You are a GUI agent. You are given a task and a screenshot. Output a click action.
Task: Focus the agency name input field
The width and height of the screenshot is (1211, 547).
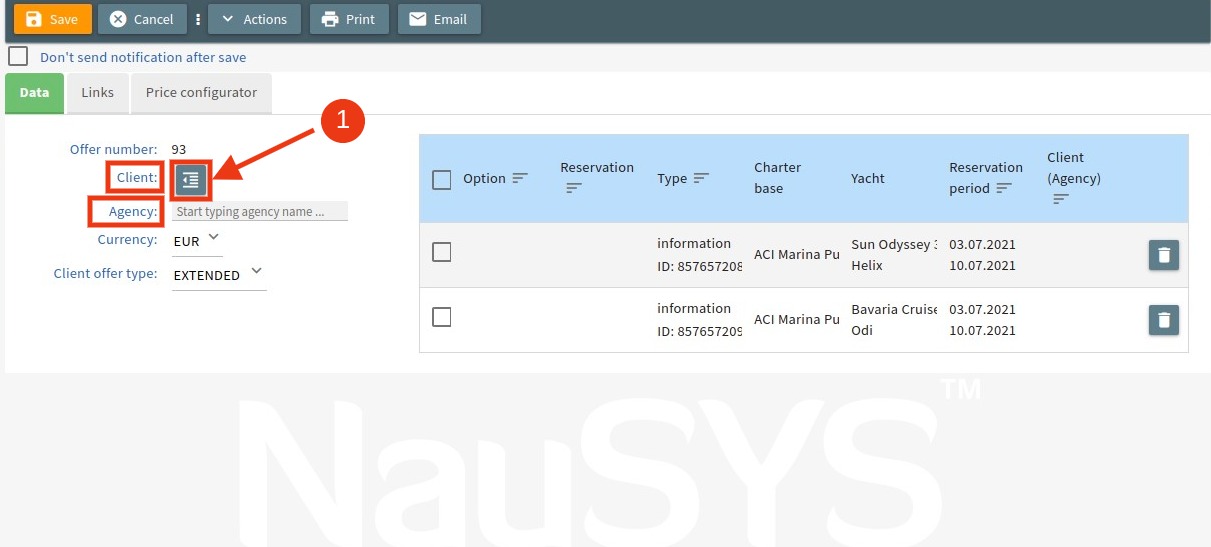[260, 212]
